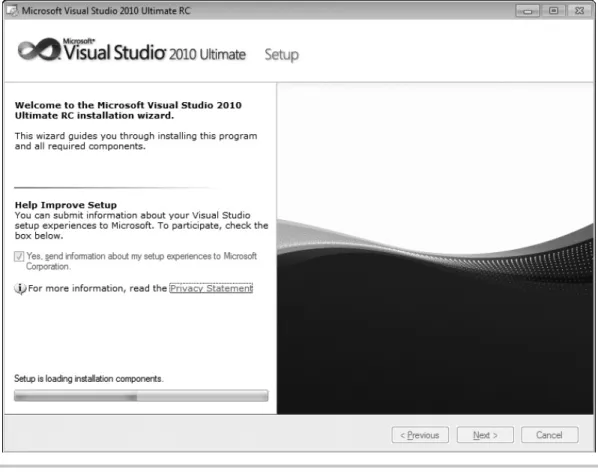Click the Next button
Screen dimensions: 598x472
(485, 435)
